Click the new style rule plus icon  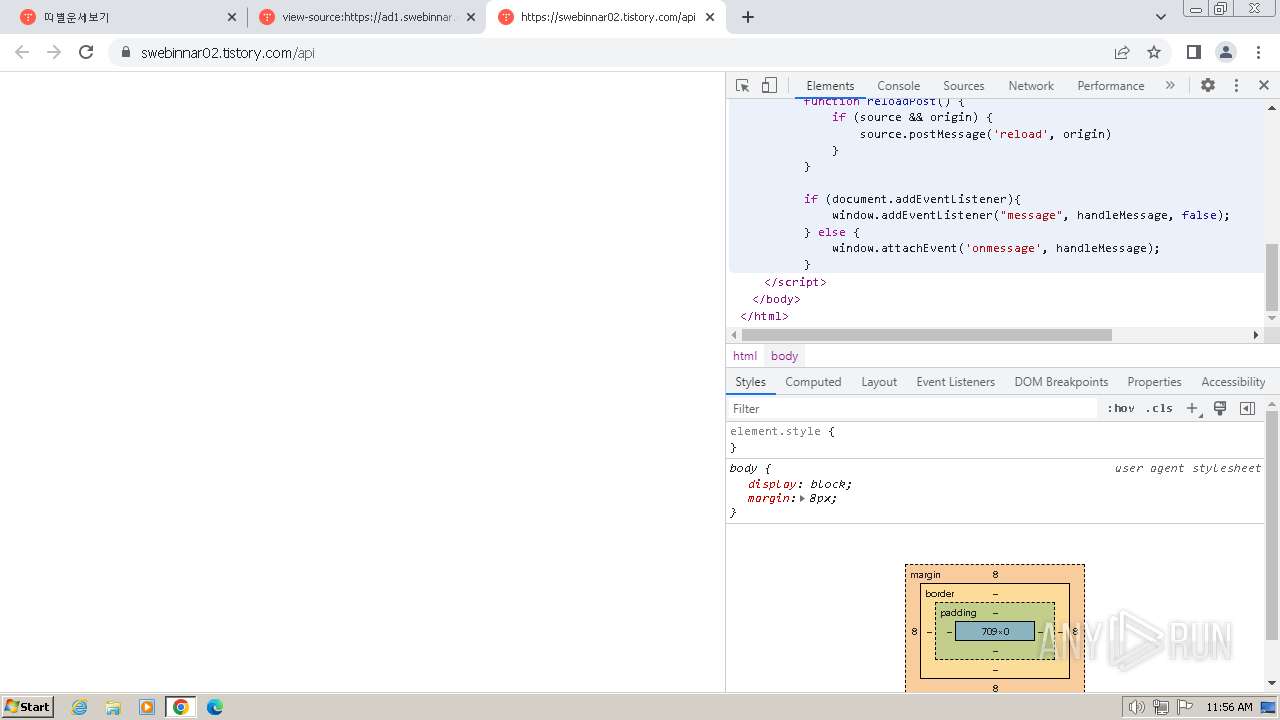[1192, 408]
